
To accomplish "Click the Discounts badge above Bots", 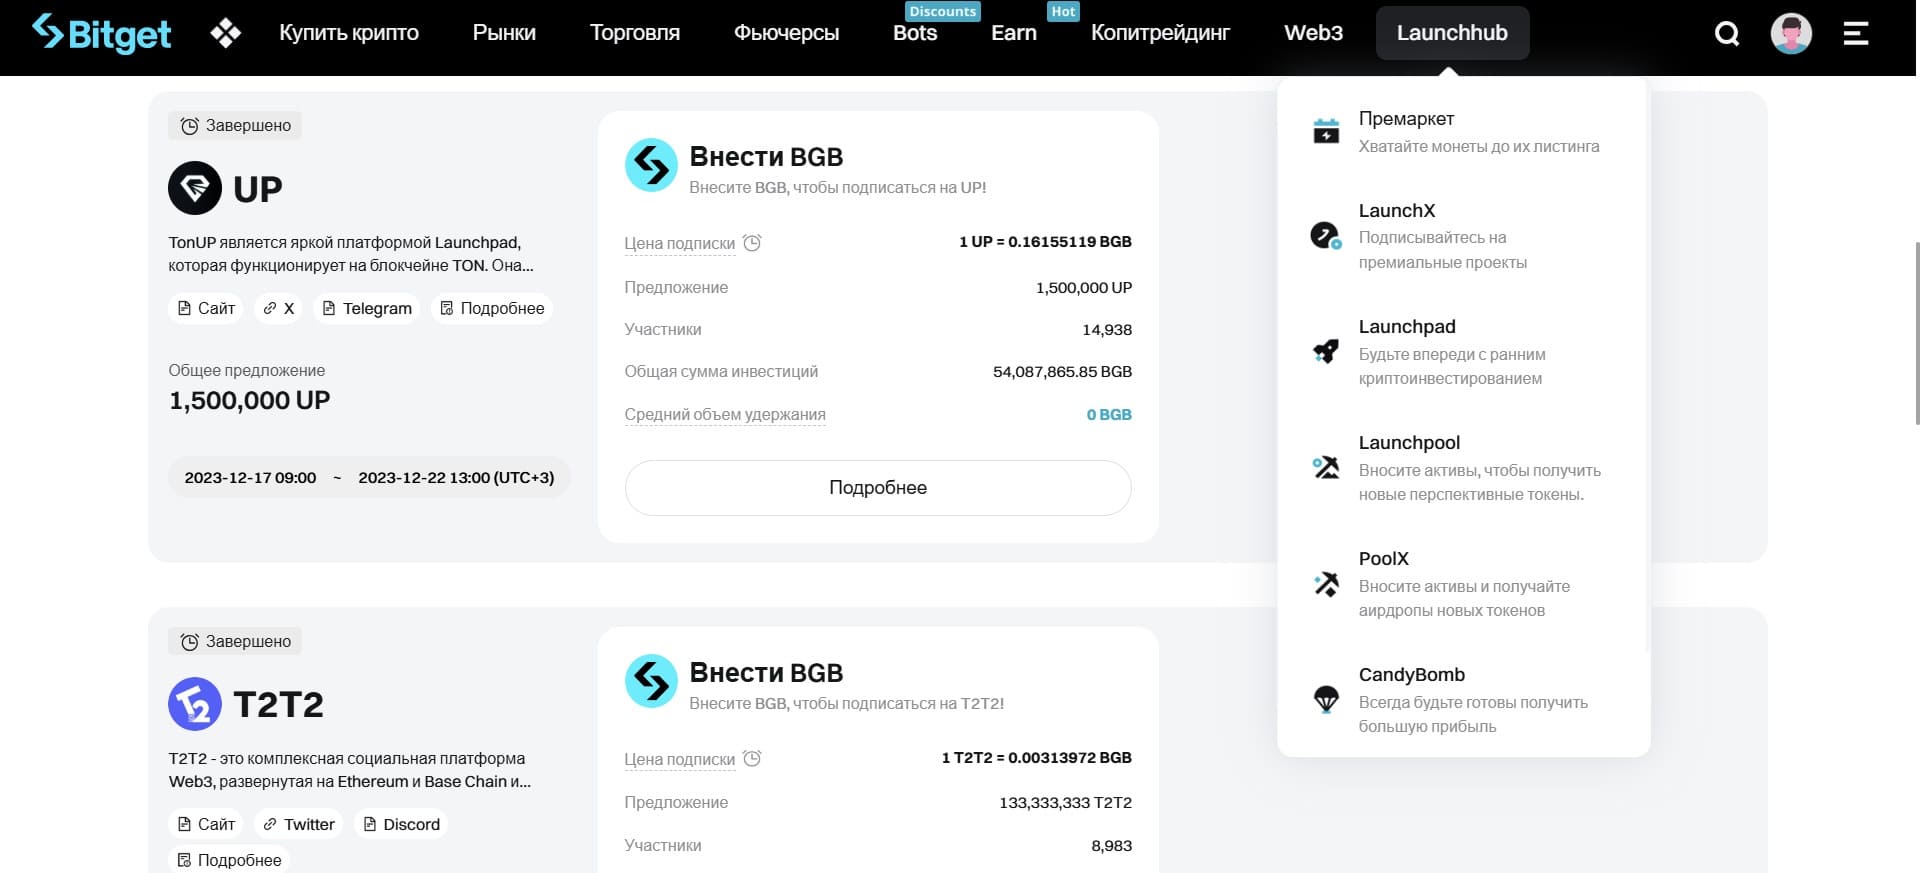I will pyautogui.click(x=943, y=11).
